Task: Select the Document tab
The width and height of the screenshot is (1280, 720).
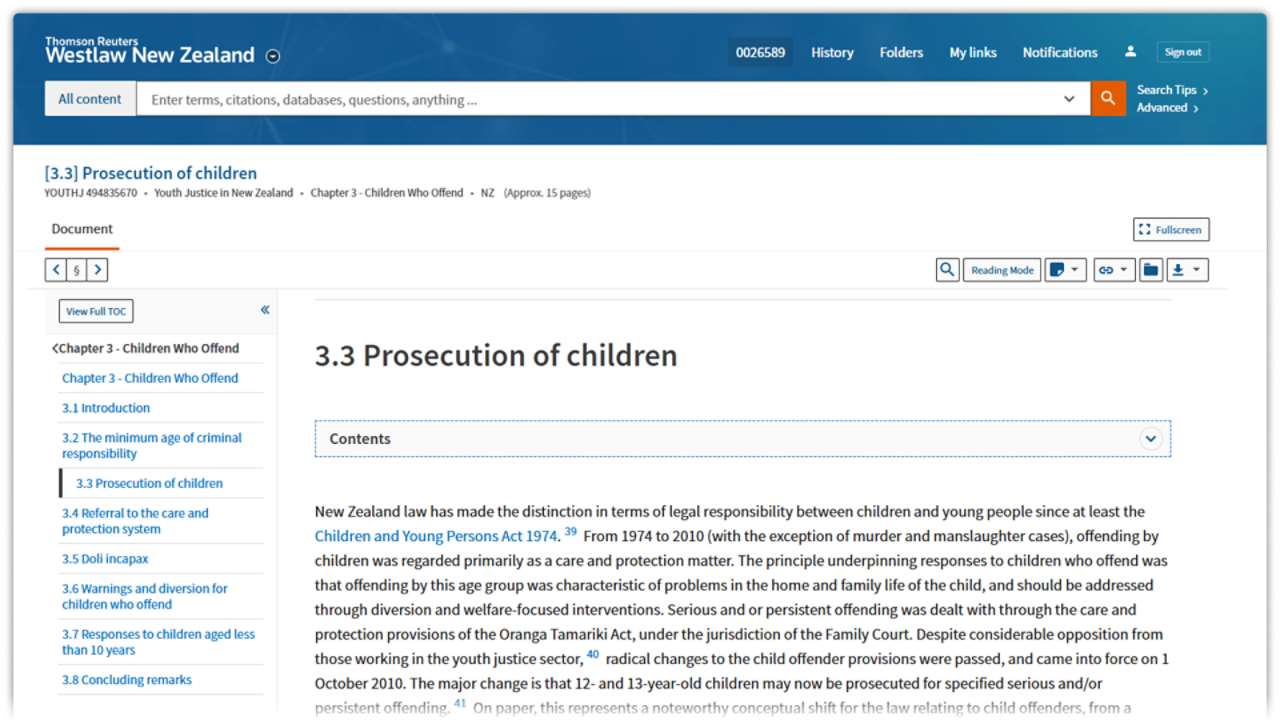Action: coord(82,229)
